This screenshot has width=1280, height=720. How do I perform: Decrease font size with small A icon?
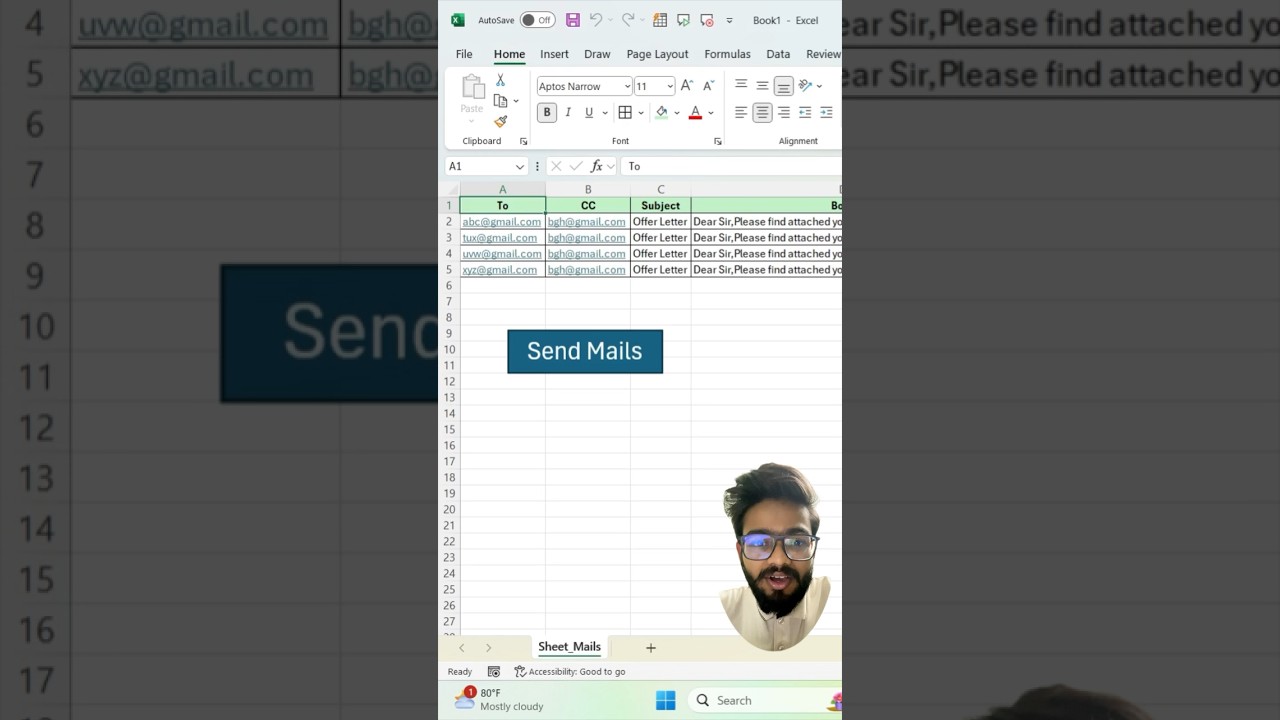click(709, 86)
